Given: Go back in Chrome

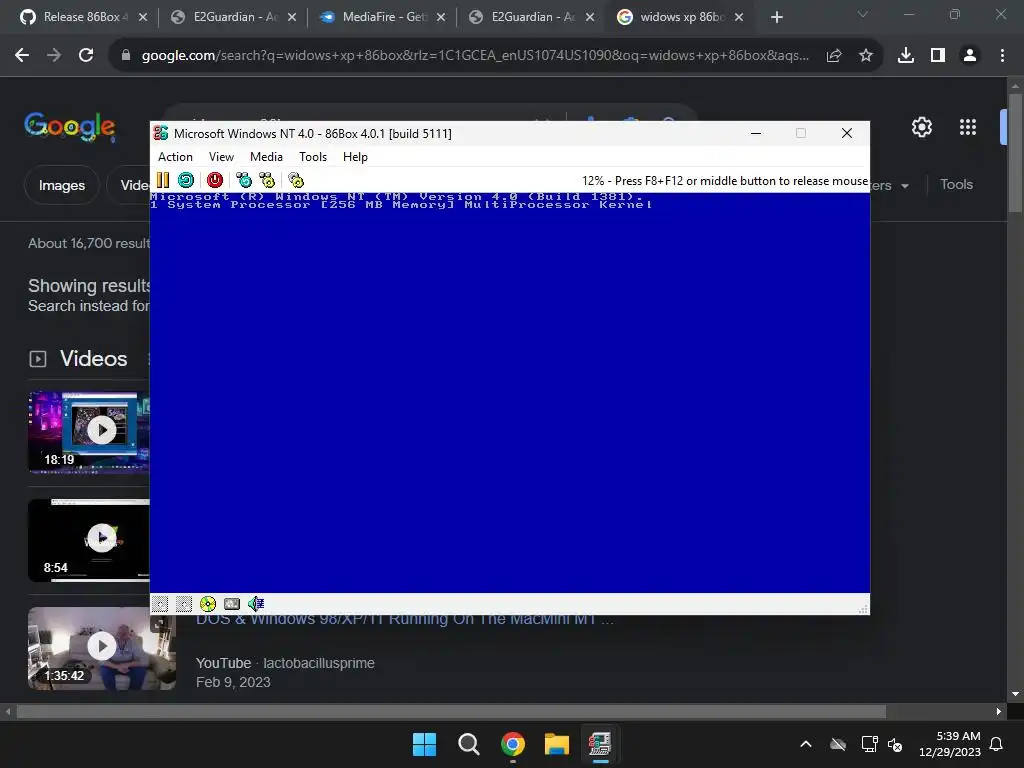Looking at the screenshot, I should pos(22,56).
